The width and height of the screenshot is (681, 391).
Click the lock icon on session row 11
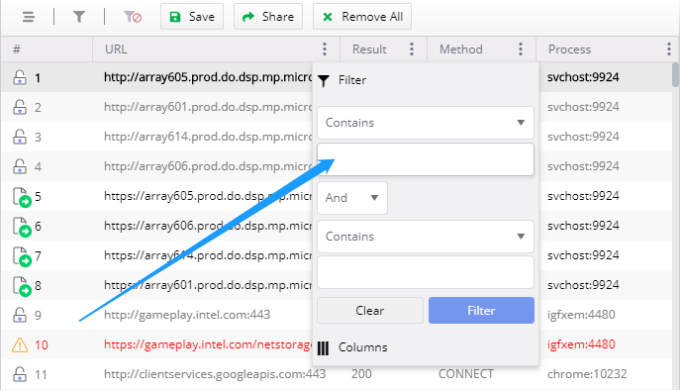pos(20,374)
